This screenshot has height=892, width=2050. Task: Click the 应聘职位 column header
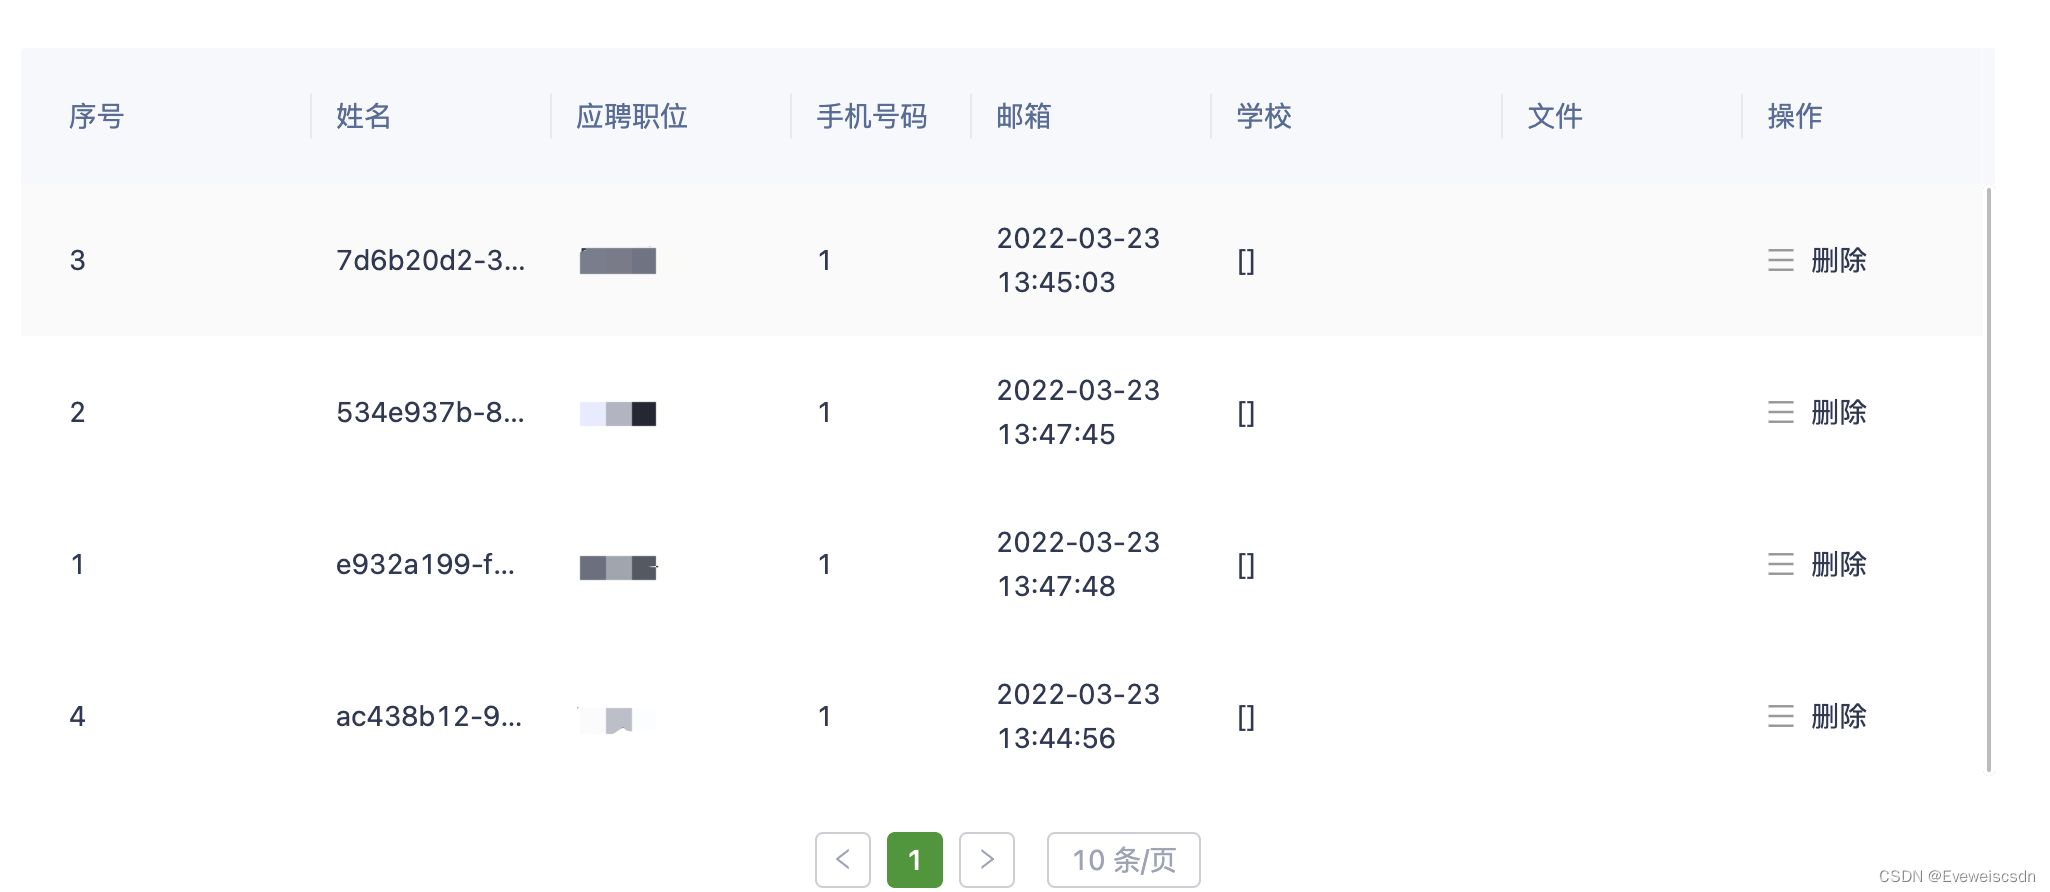(631, 116)
